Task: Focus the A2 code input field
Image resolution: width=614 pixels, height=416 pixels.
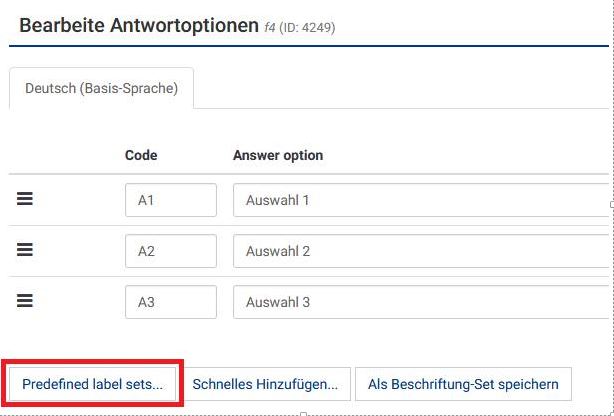Action: click(x=170, y=251)
